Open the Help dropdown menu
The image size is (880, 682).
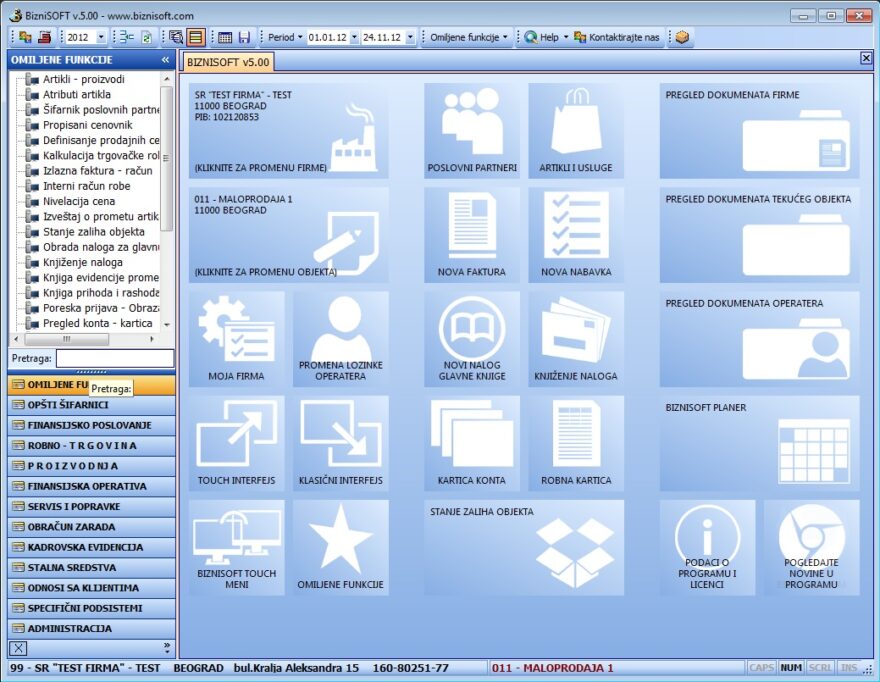point(547,37)
